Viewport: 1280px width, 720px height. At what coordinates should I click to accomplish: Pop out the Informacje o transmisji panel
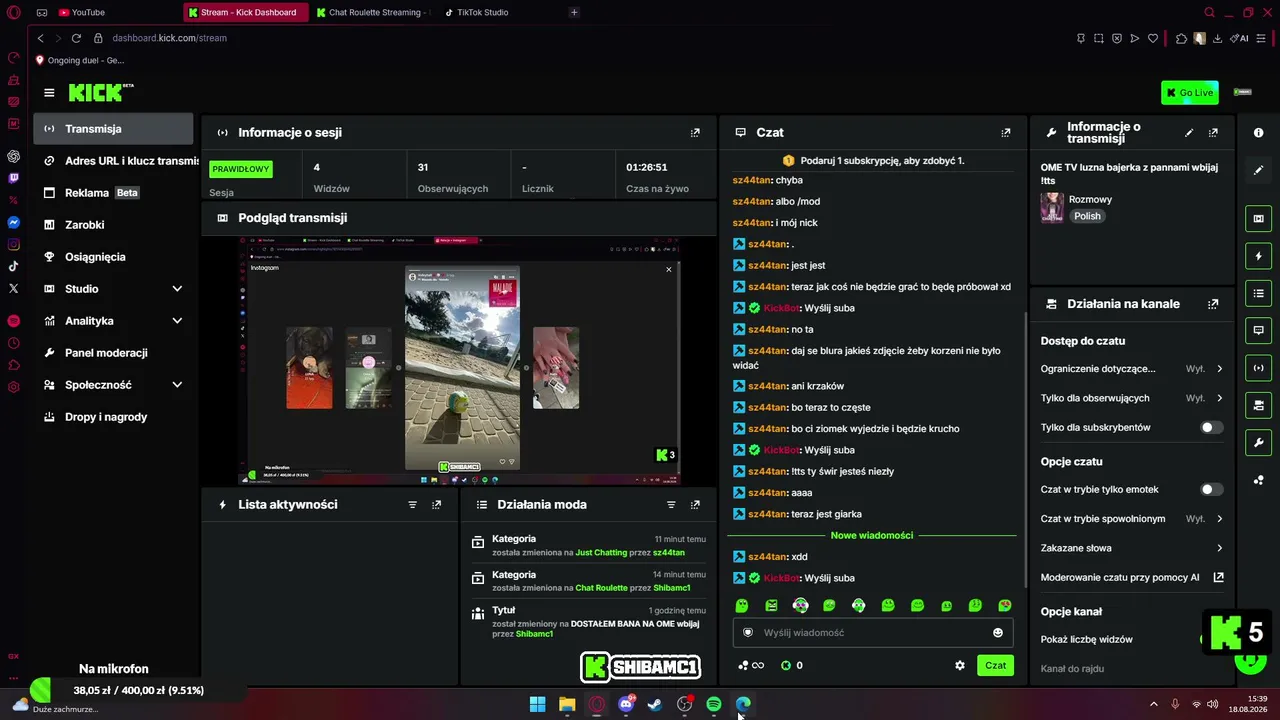point(1213,132)
